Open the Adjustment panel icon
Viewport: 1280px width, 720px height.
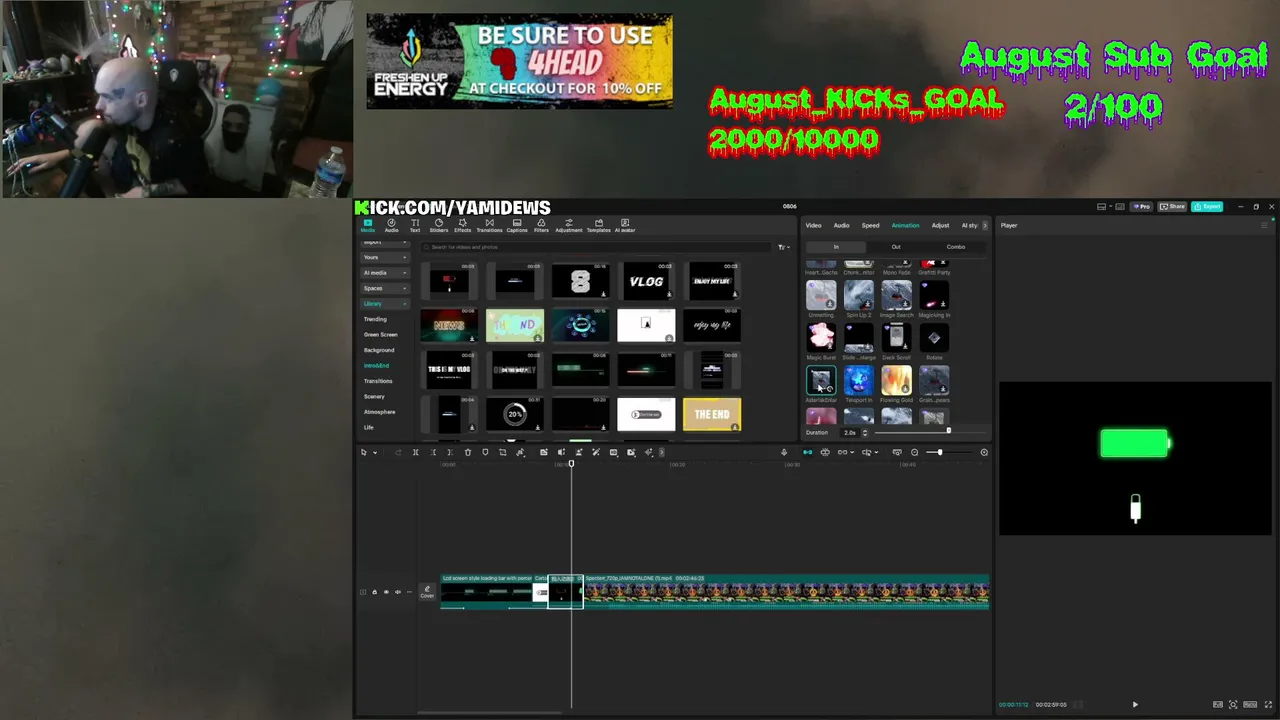tap(569, 225)
